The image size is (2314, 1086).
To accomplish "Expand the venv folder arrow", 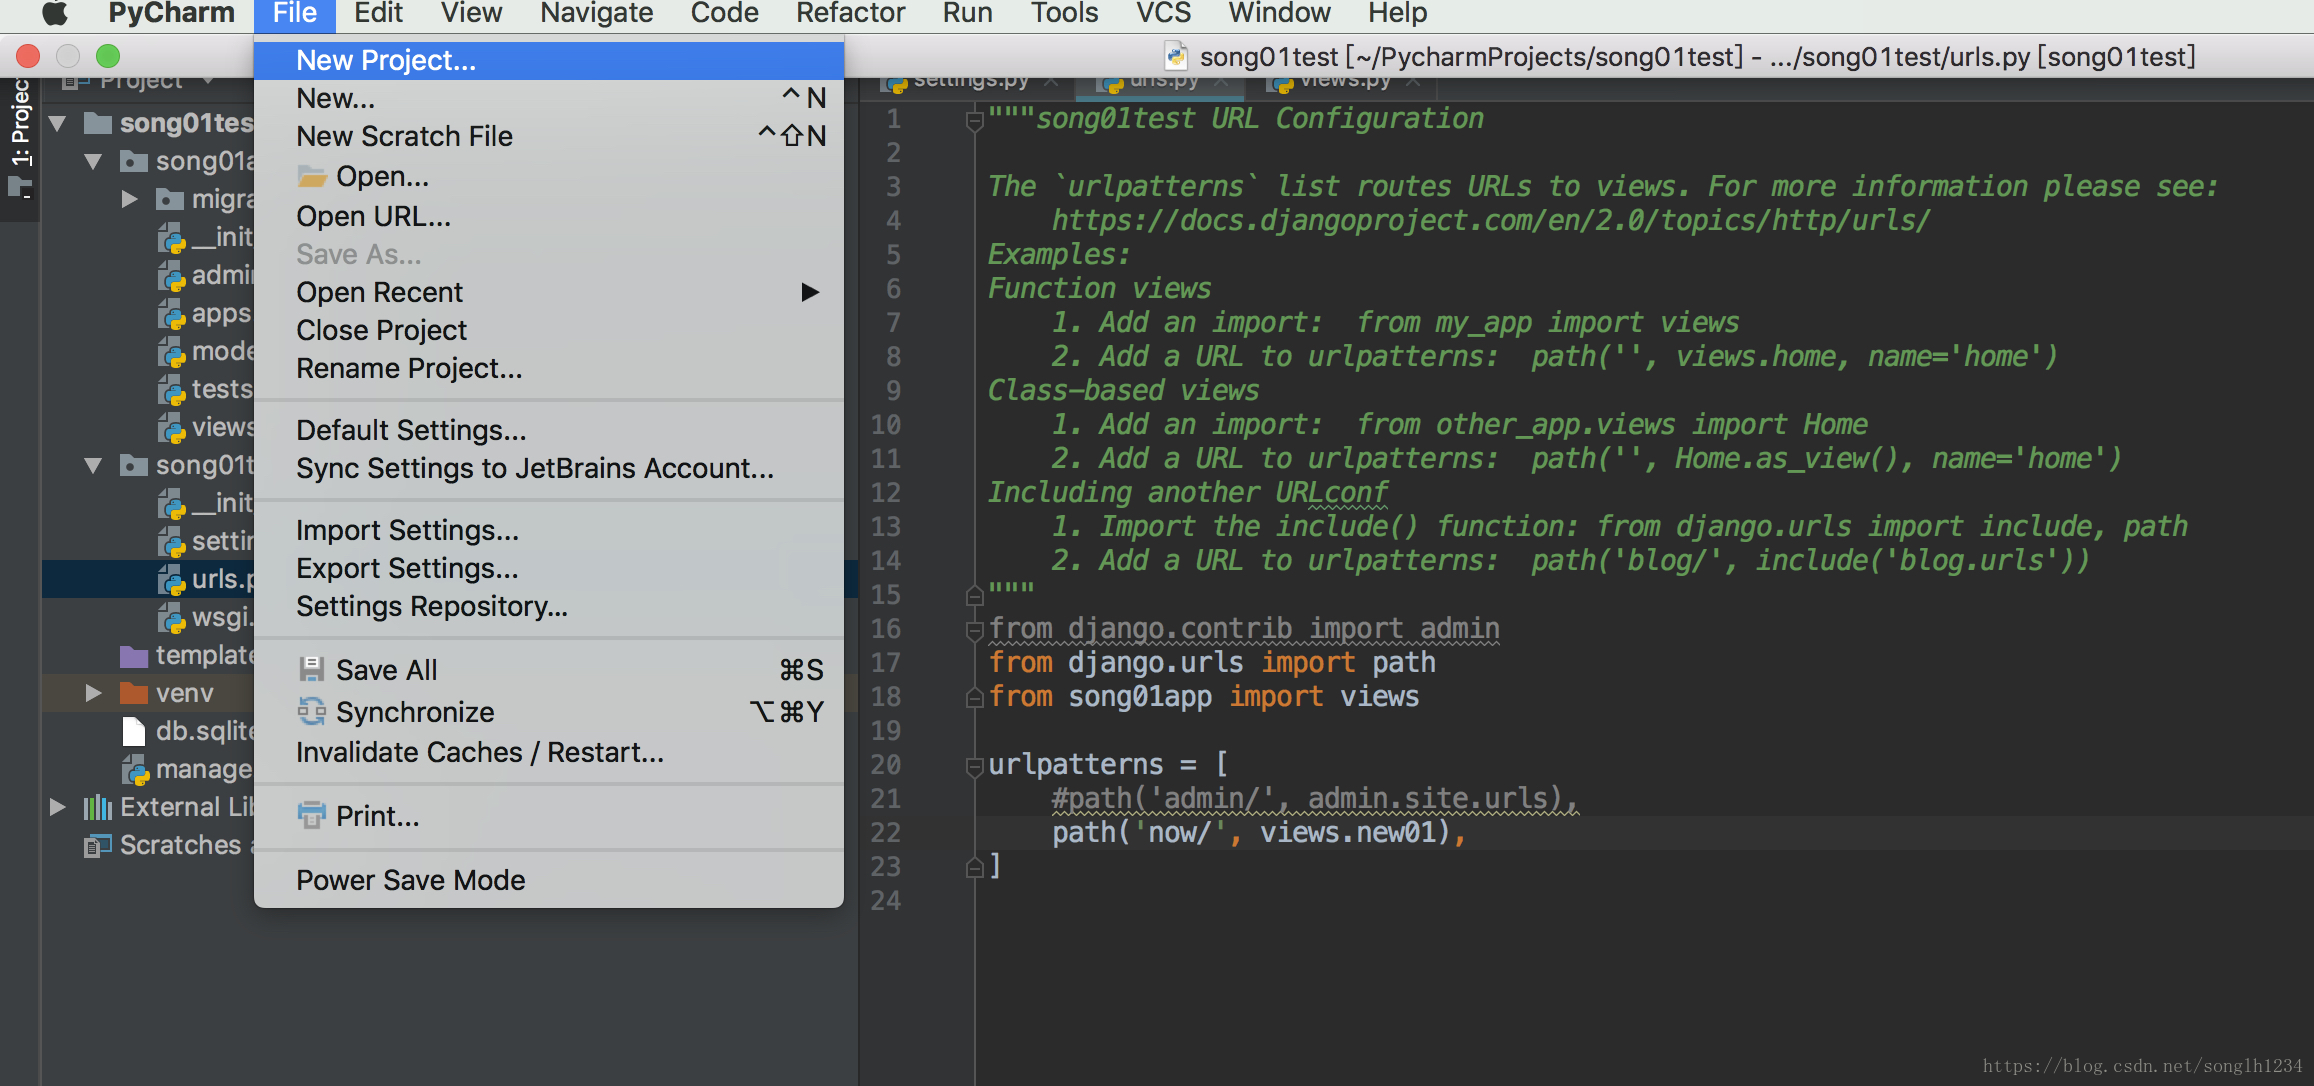I will coord(94,693).
